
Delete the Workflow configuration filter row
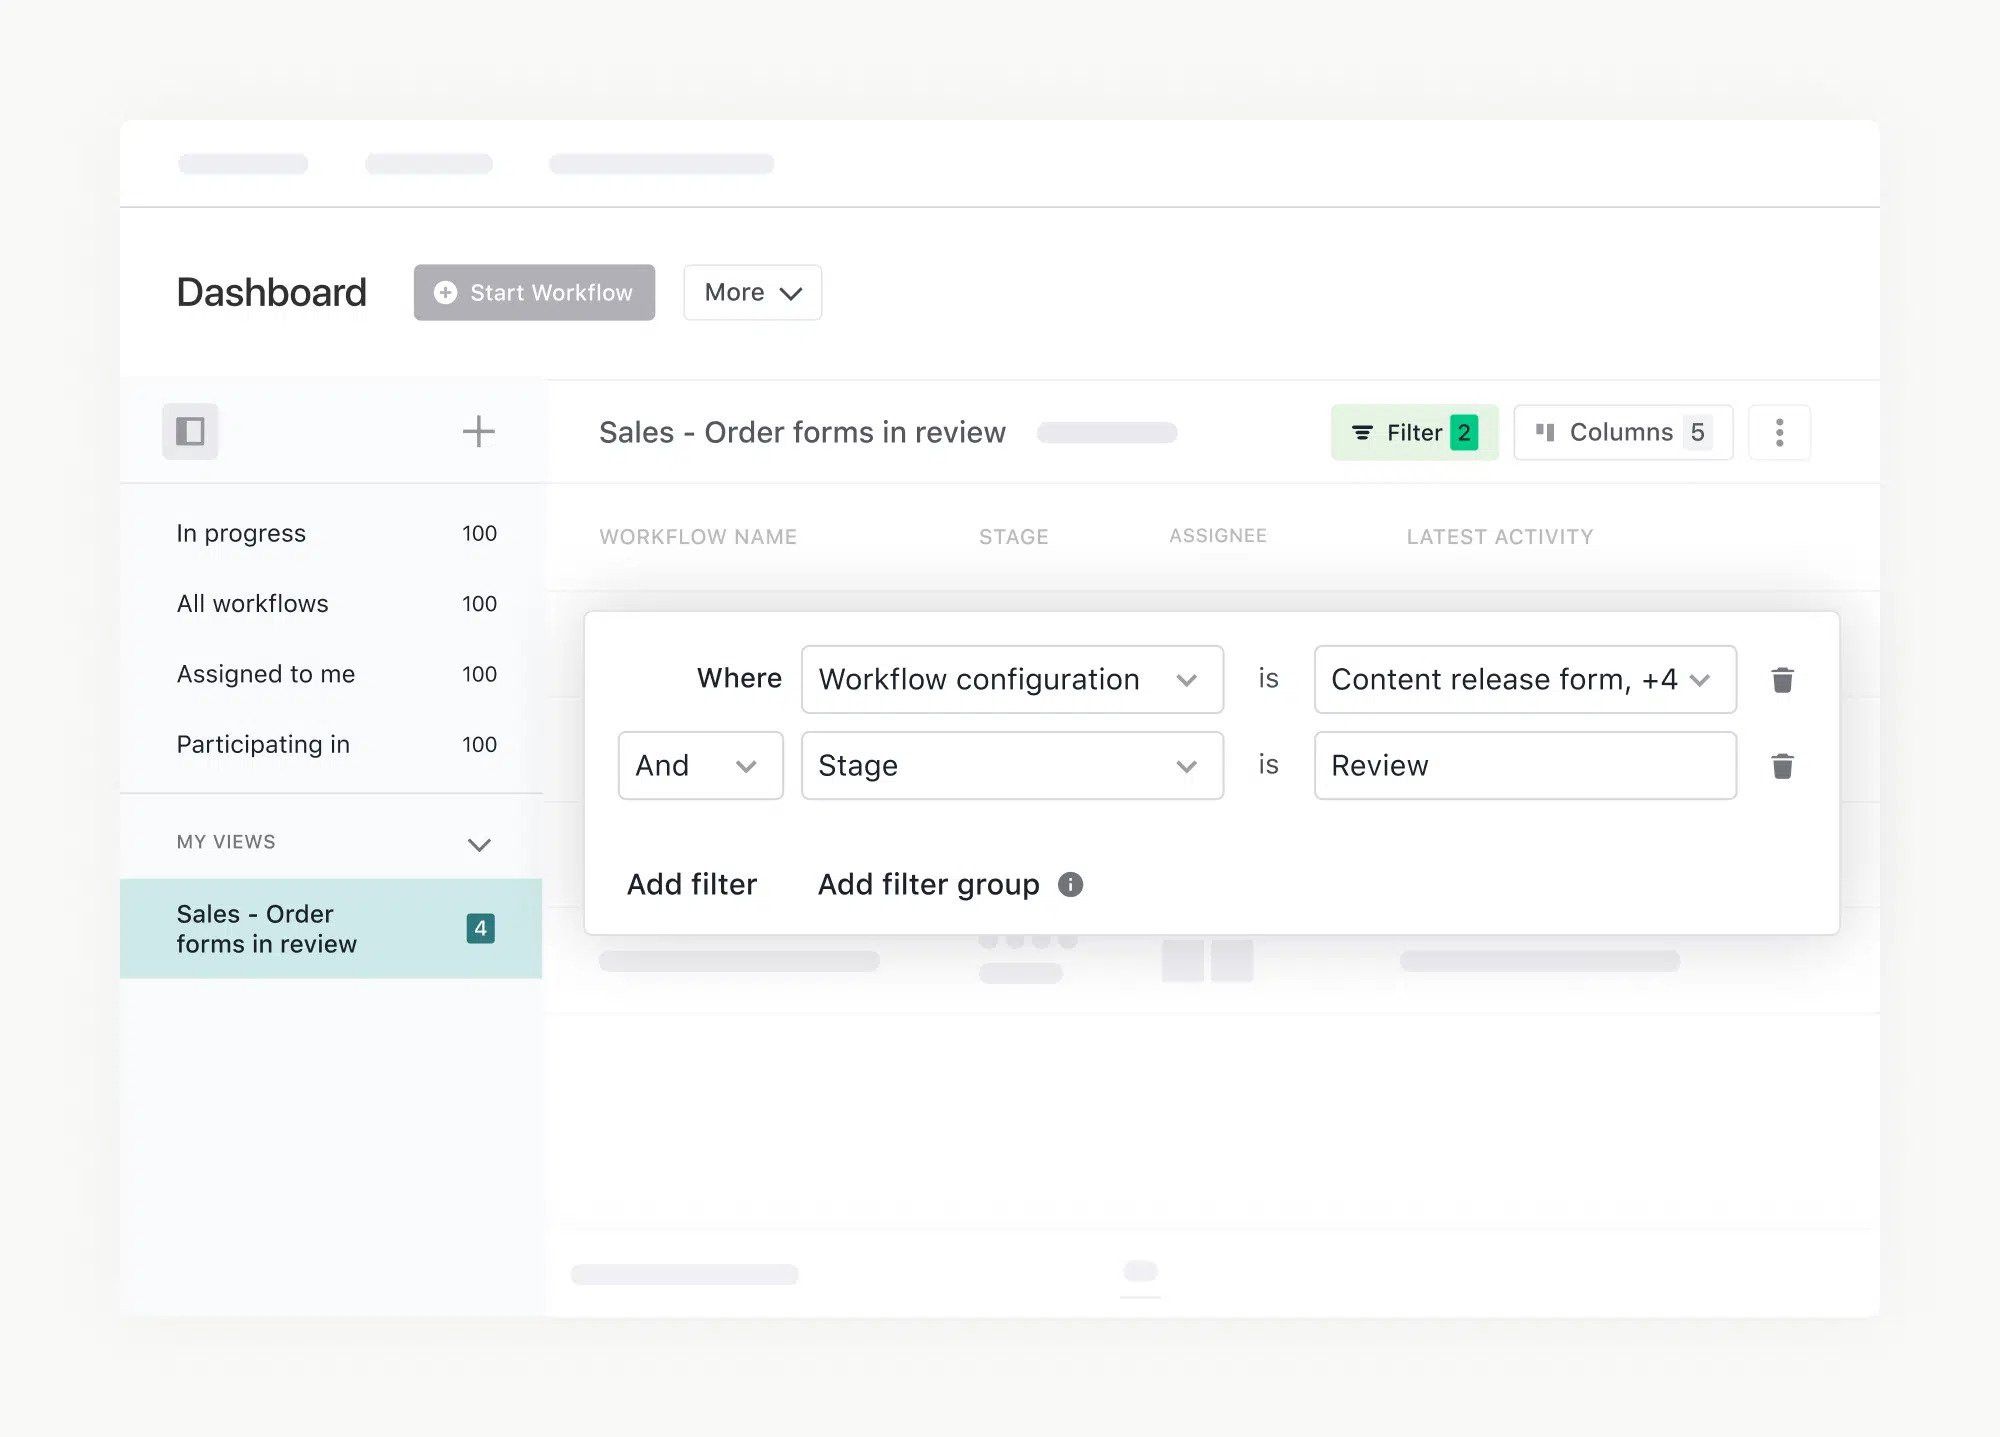coord(1781,680)
